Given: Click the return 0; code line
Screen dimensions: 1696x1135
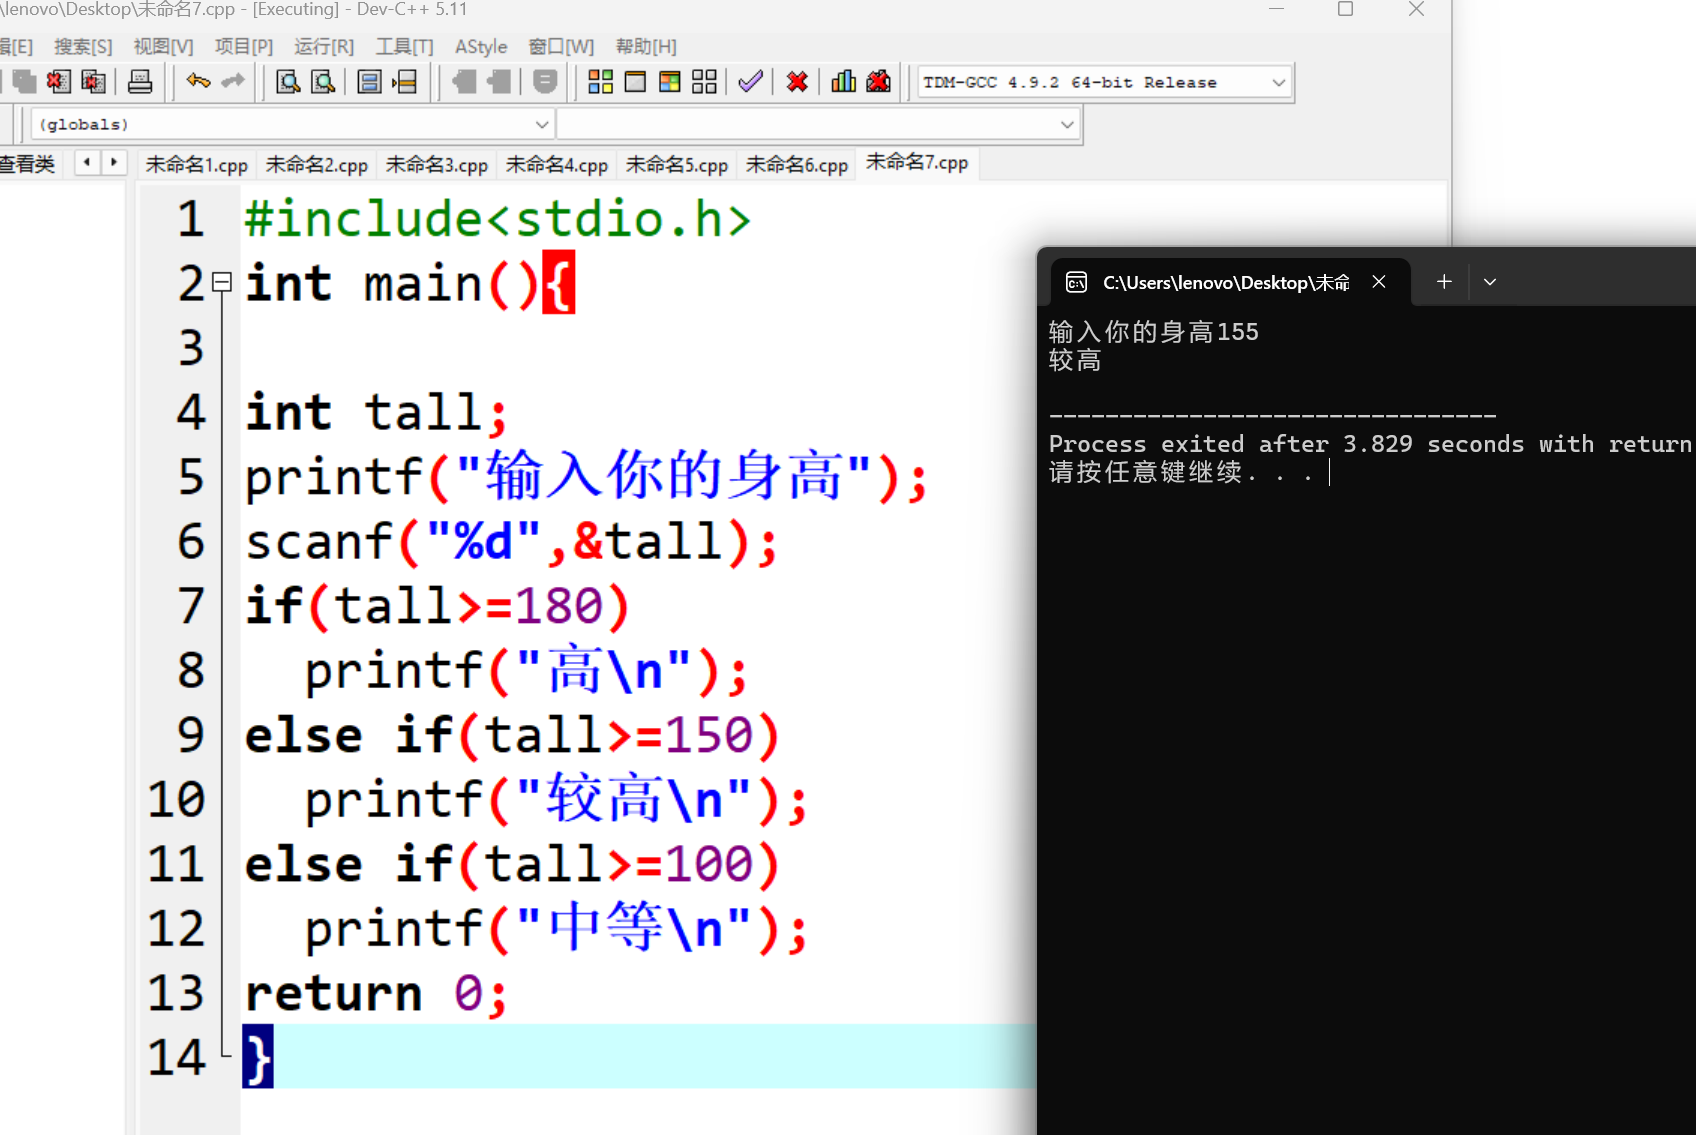Looking at the screenshot, I should (x=376, y=993).
